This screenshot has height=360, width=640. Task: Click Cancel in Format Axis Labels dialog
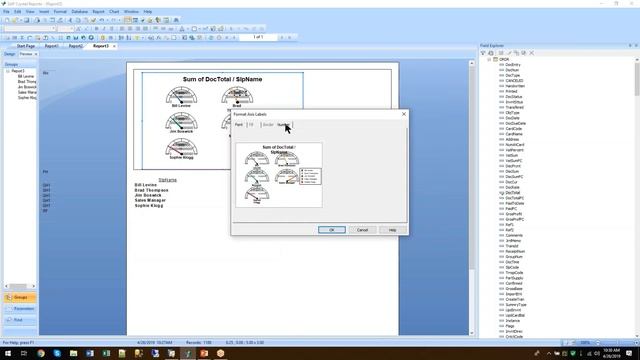(x=362, y=230)
